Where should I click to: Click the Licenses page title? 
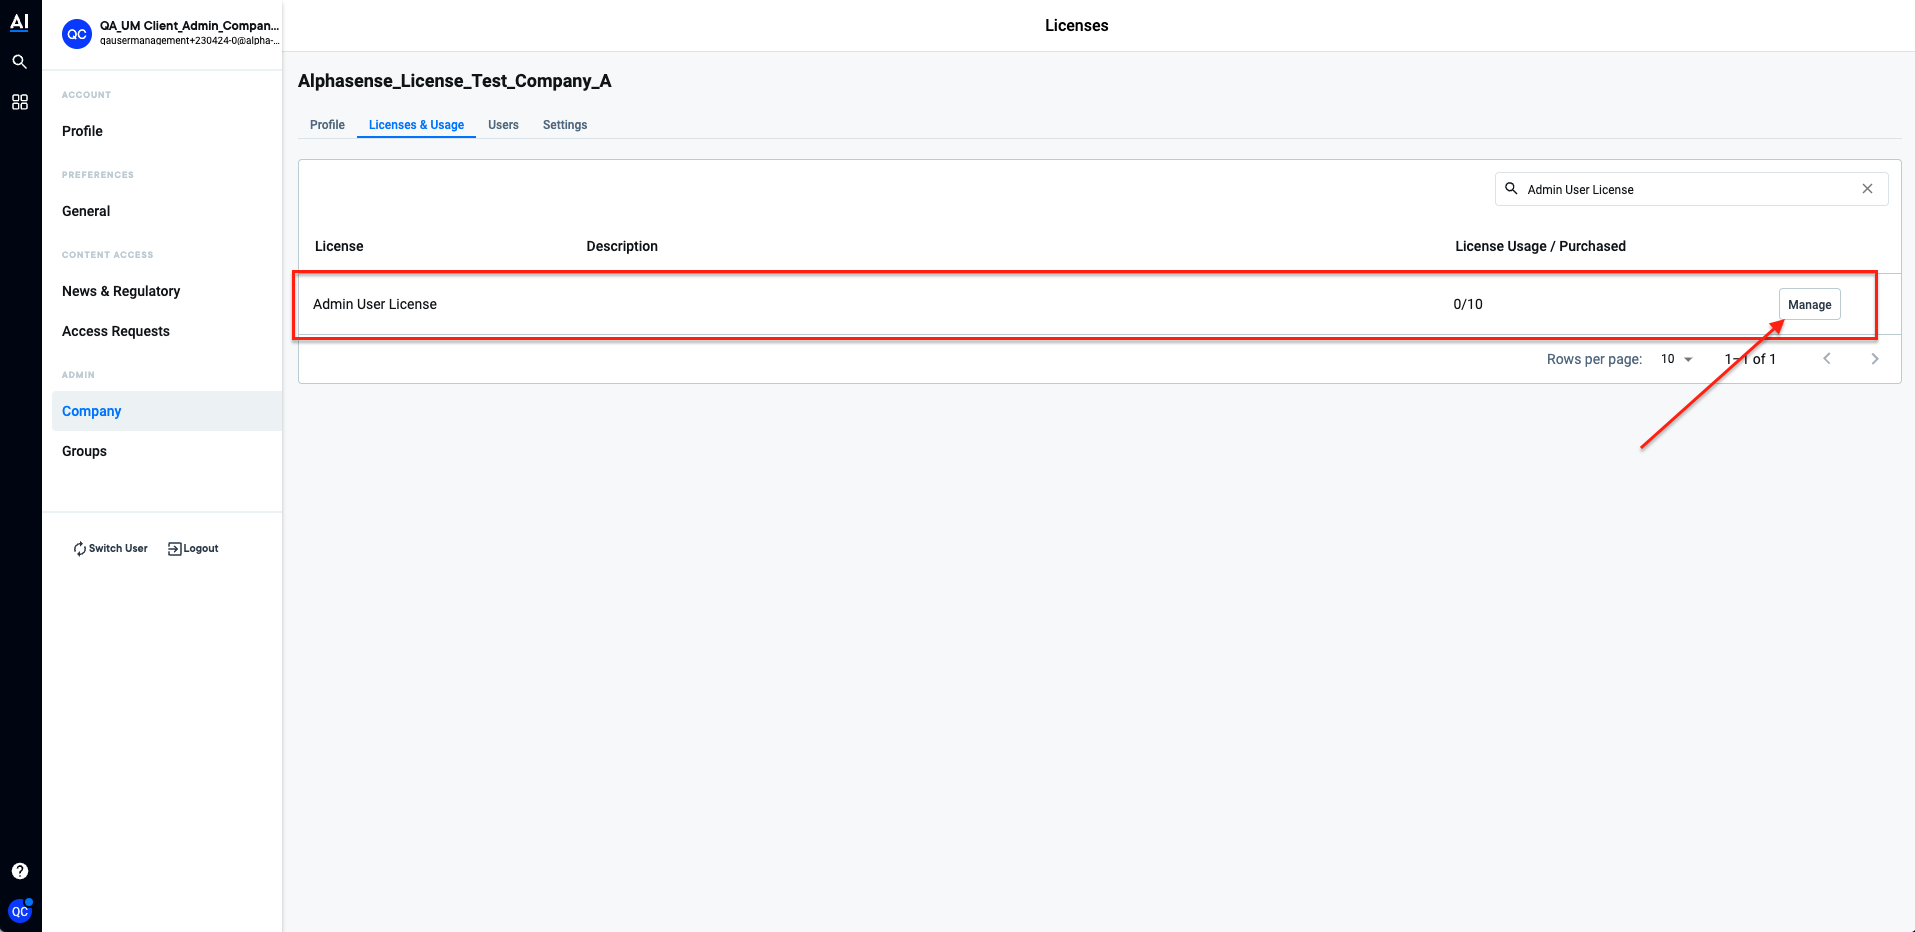click(x=1077, y=26)
